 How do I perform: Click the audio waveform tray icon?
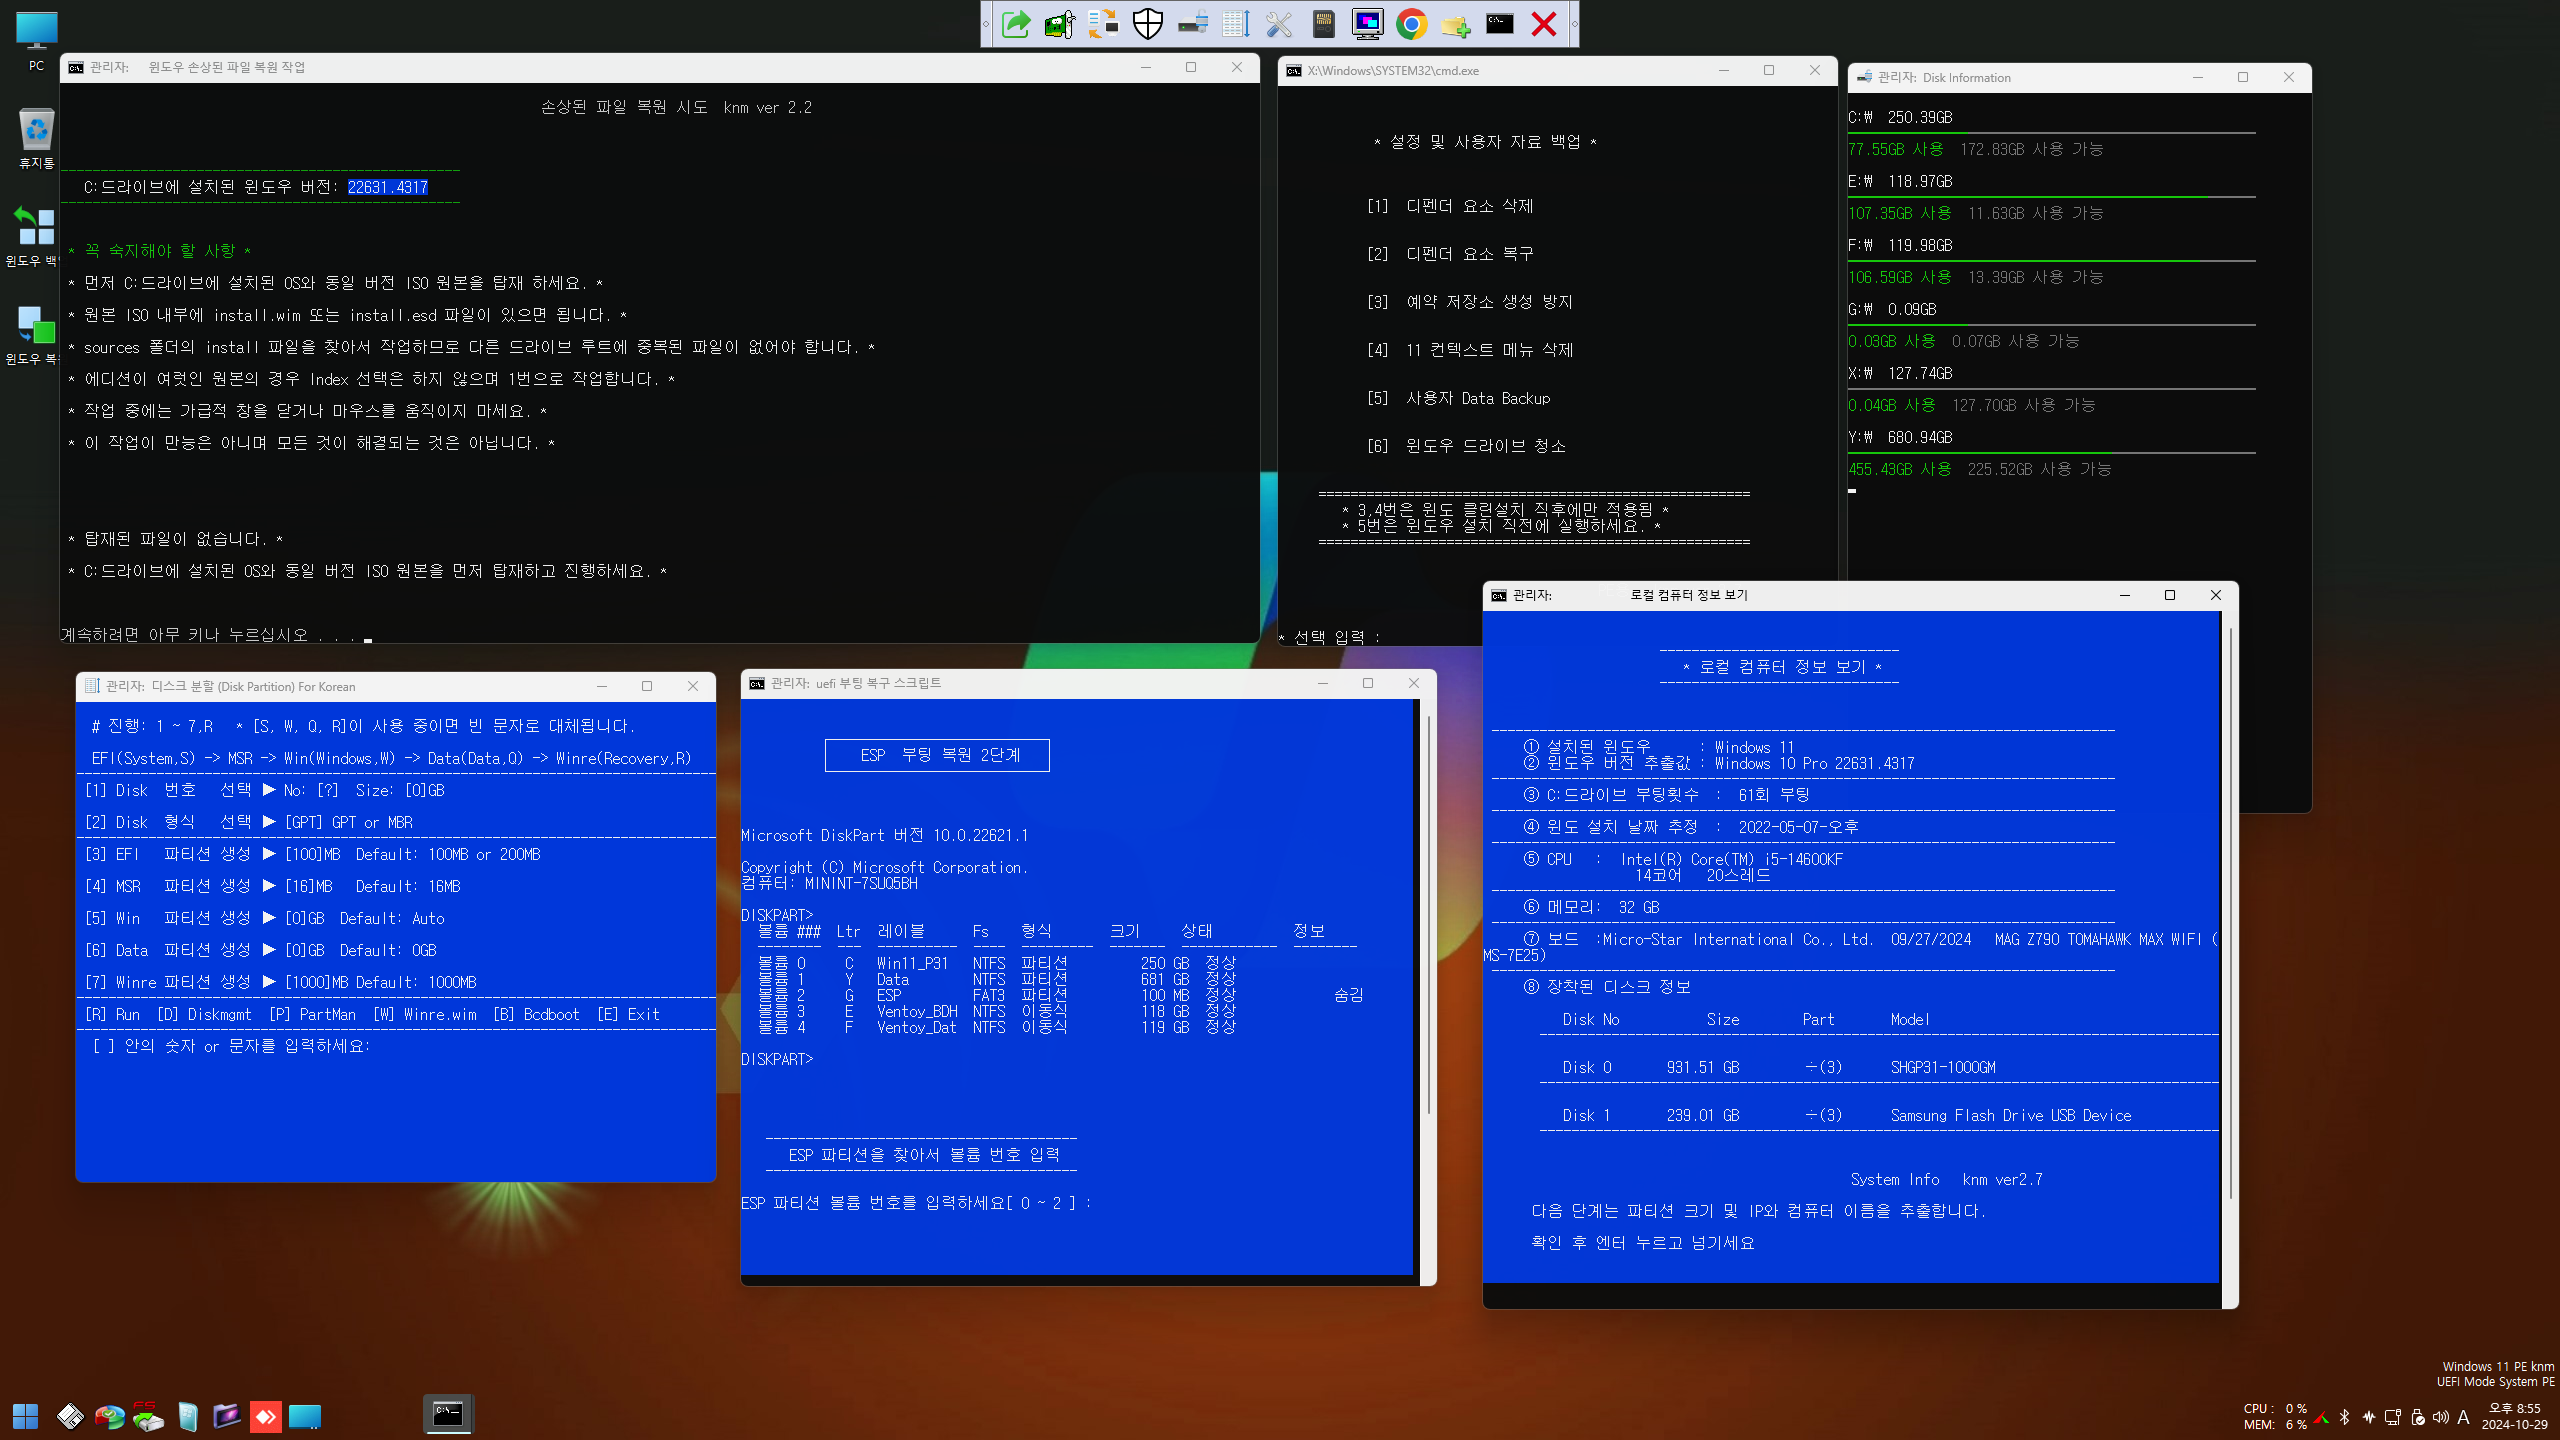click(x=2369, y=1417)
